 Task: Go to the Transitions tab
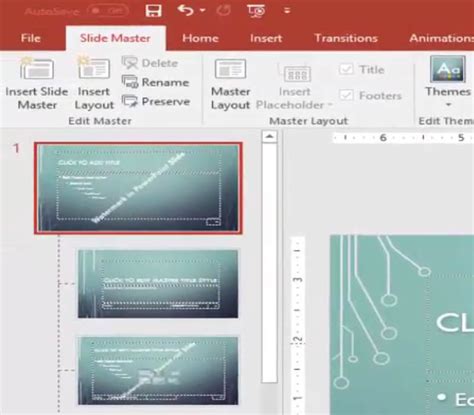(346, 38)
